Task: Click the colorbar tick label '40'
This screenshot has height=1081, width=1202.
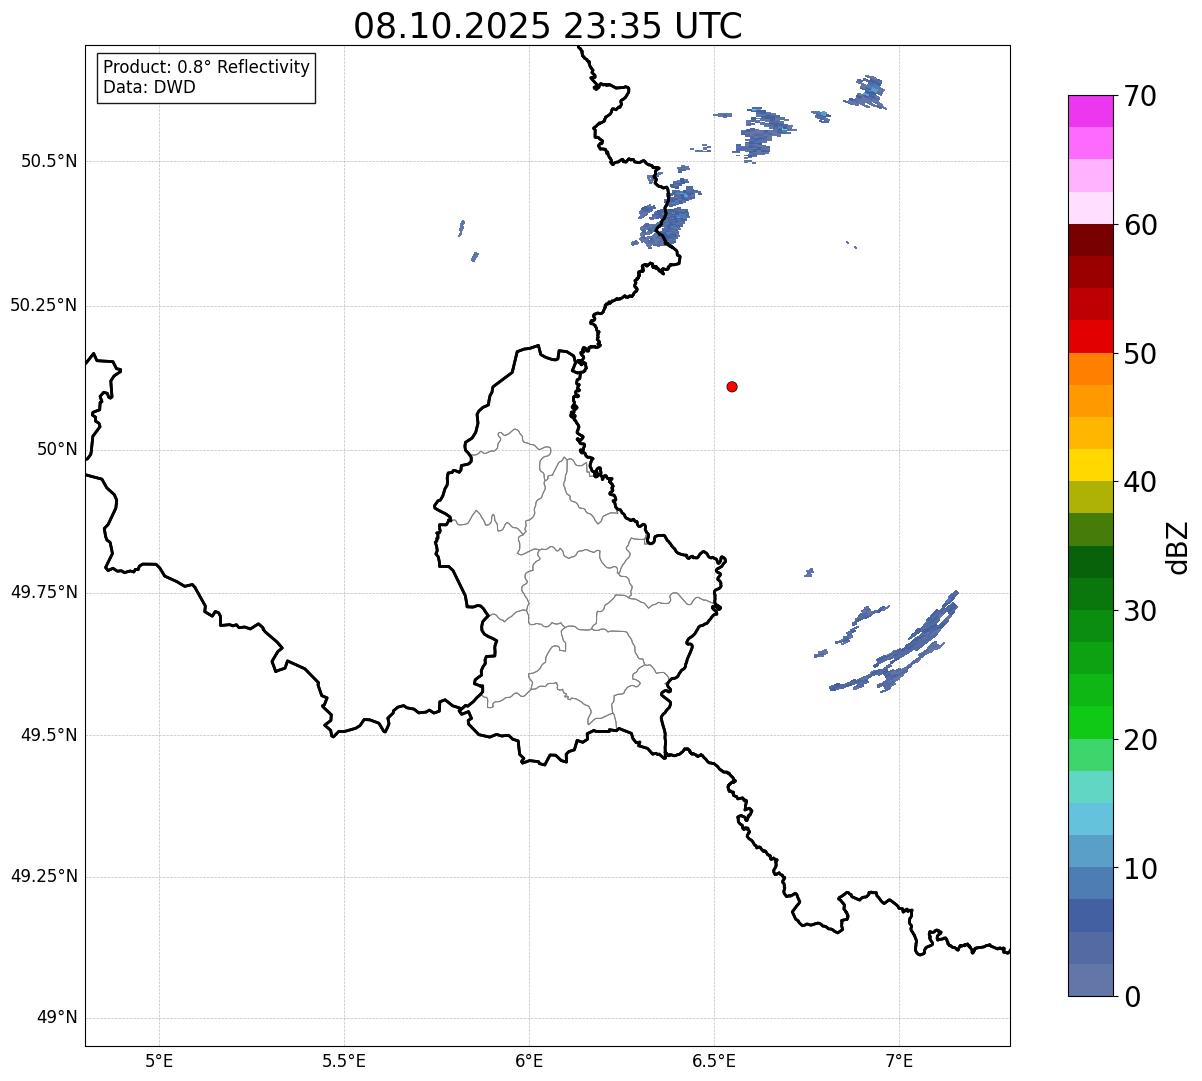Action: pos(1140,482)
